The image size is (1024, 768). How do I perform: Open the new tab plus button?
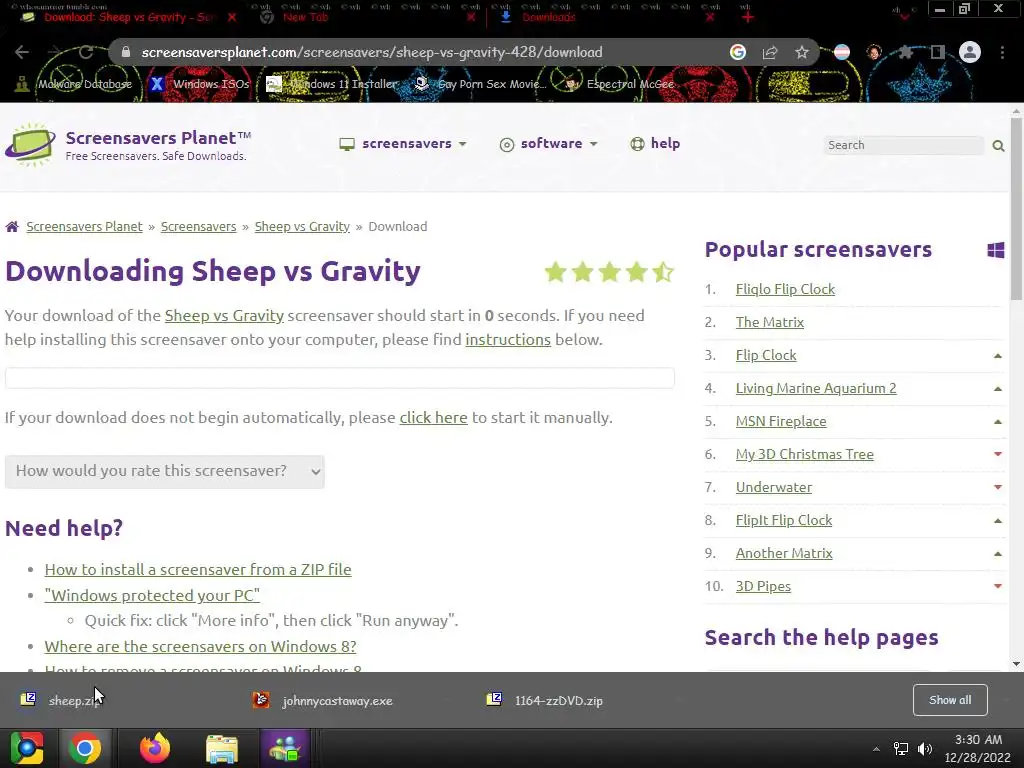click(x=748, y=17)
